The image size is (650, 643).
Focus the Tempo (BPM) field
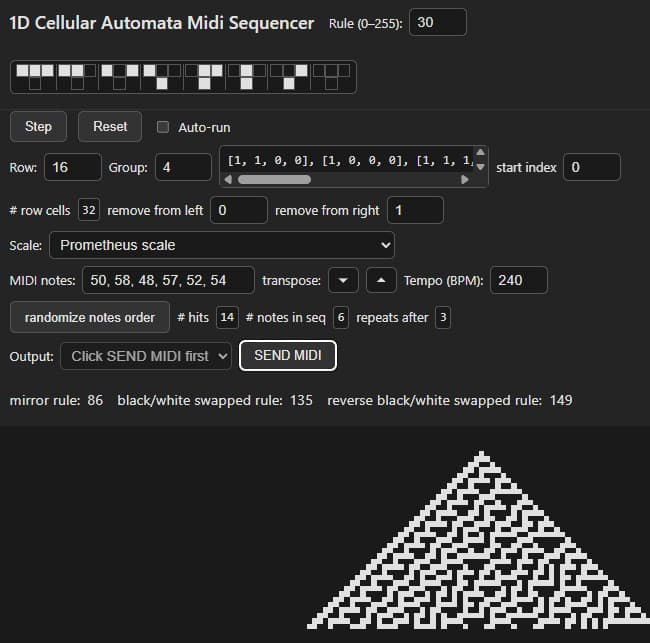click(x=517, y=281)
